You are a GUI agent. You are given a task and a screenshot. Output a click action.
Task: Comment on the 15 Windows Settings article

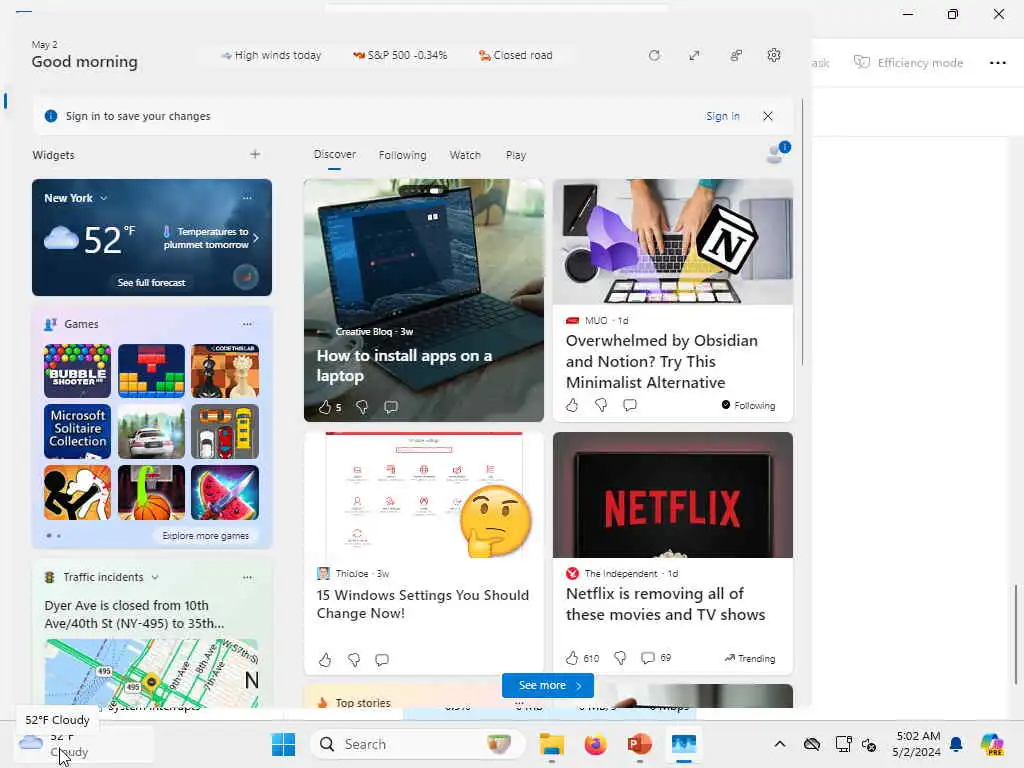pos(382,660)
